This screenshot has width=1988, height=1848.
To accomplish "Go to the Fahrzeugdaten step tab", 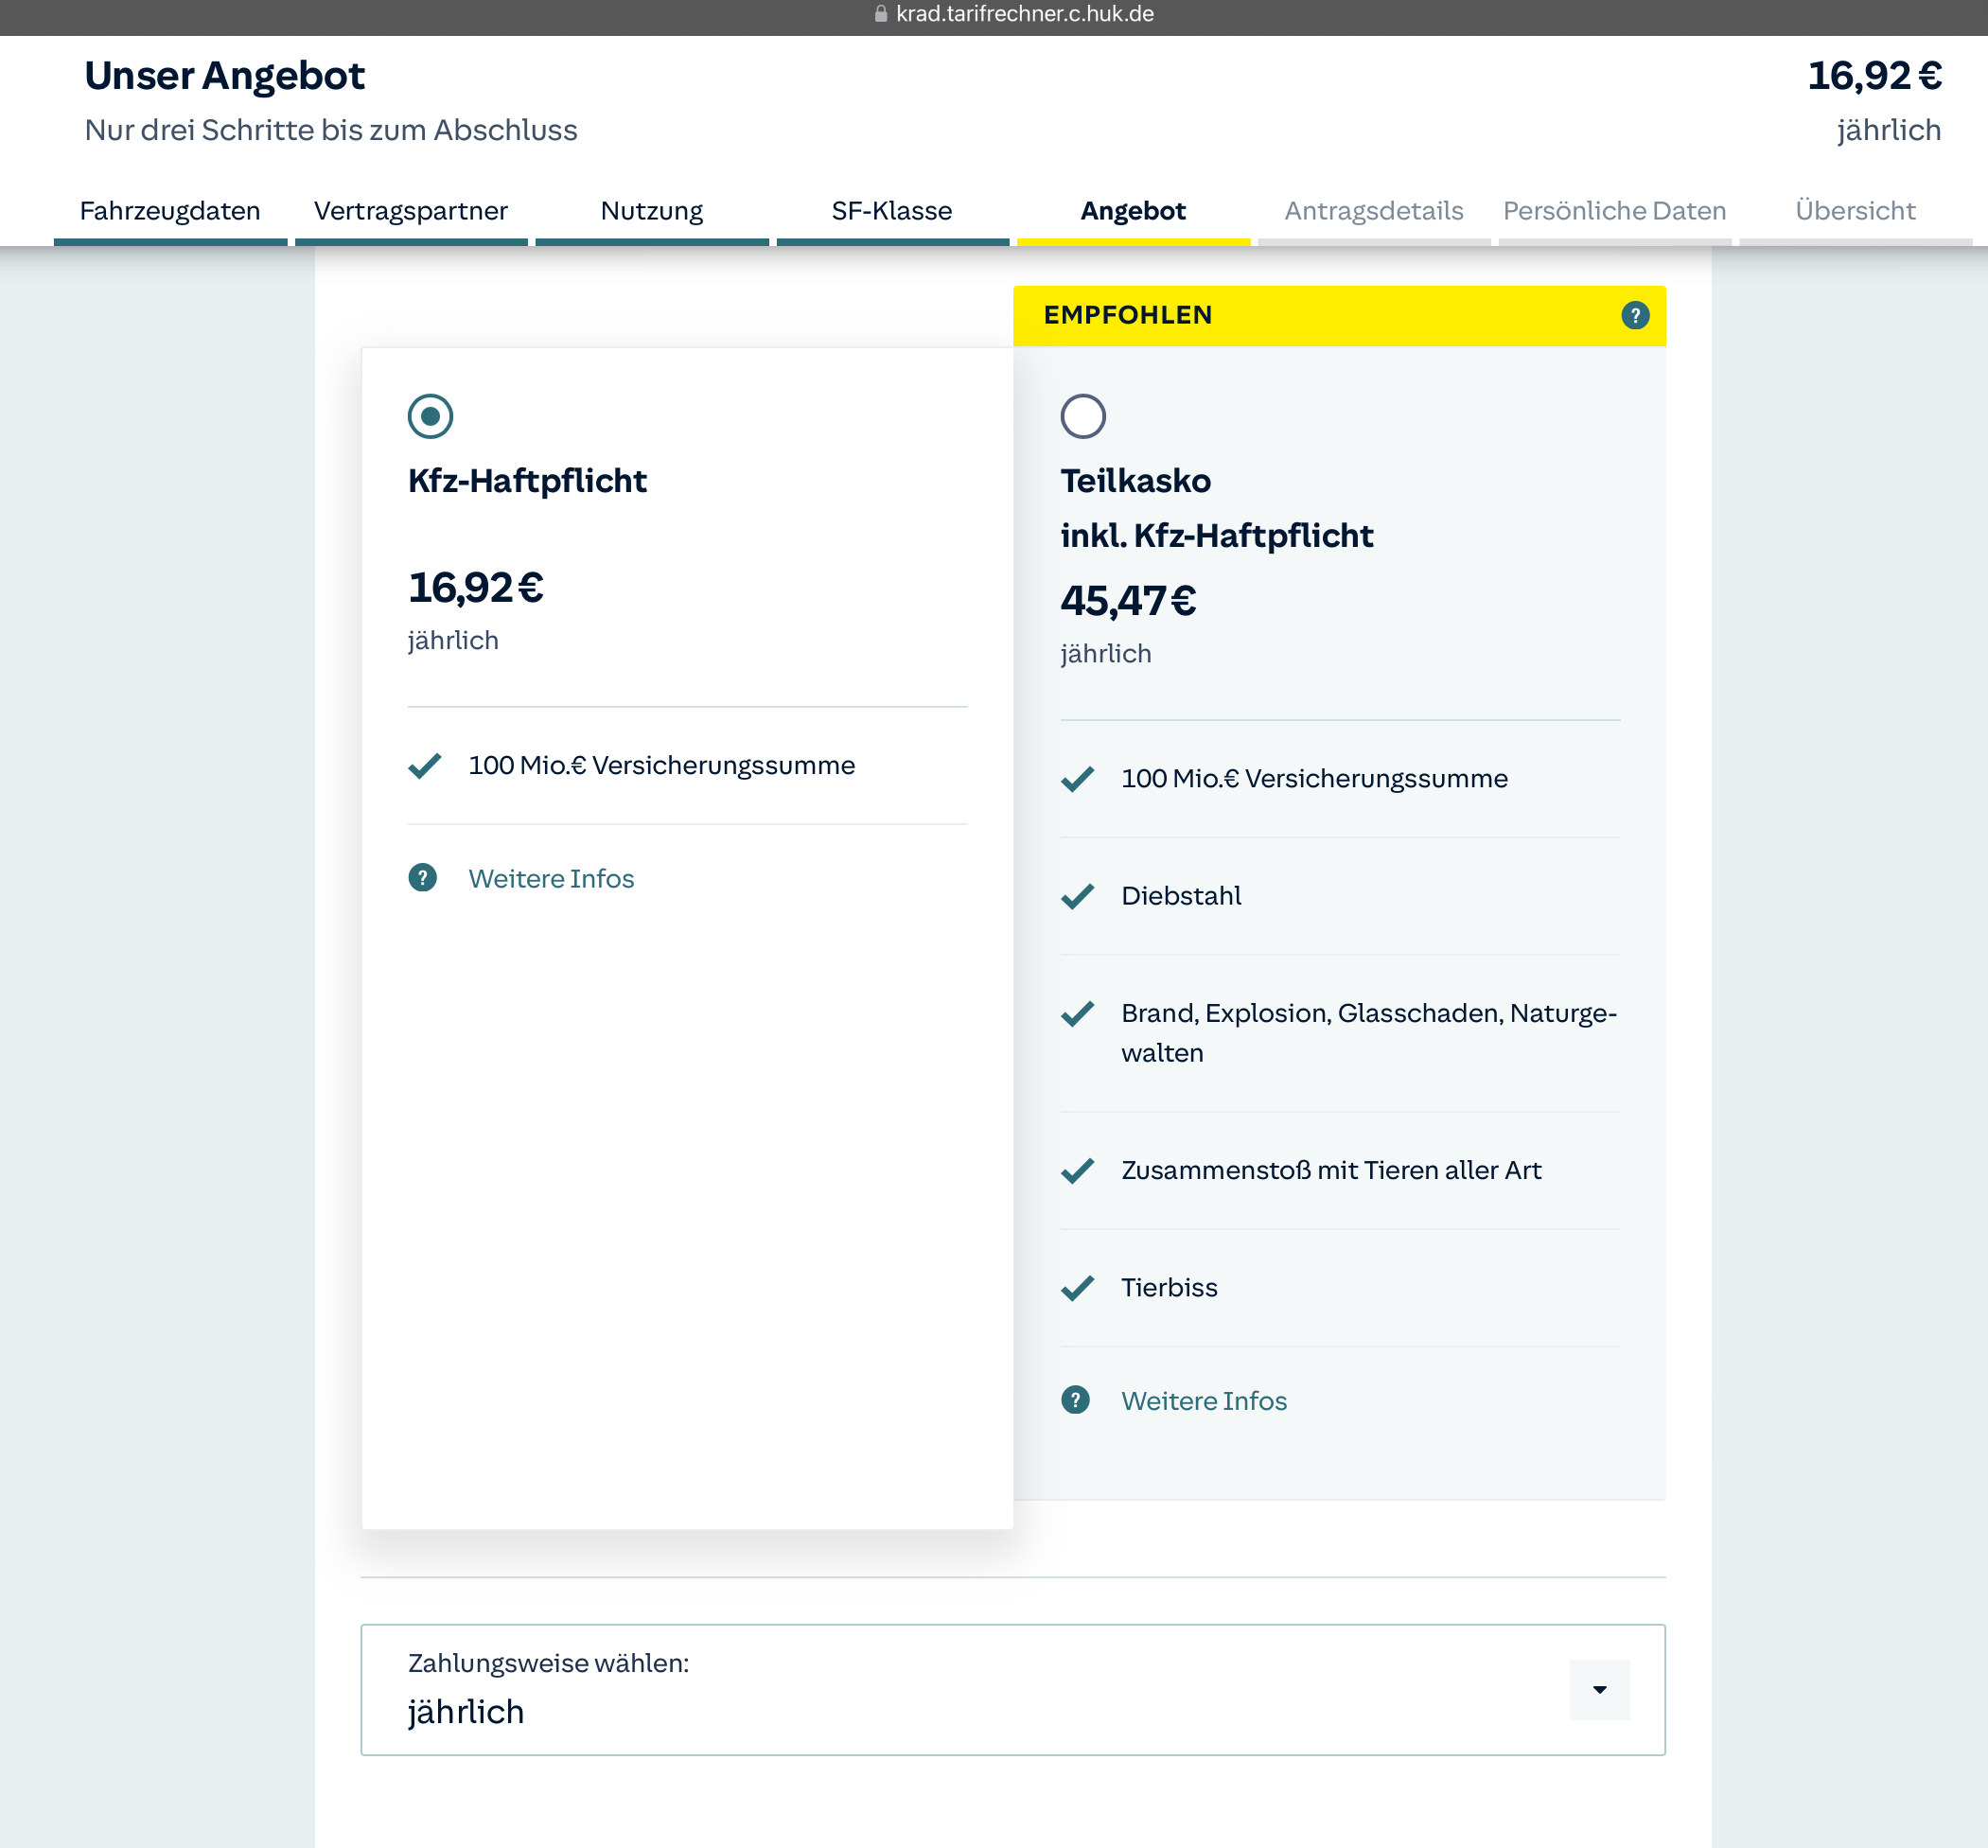I will click(x=170, y=211).
